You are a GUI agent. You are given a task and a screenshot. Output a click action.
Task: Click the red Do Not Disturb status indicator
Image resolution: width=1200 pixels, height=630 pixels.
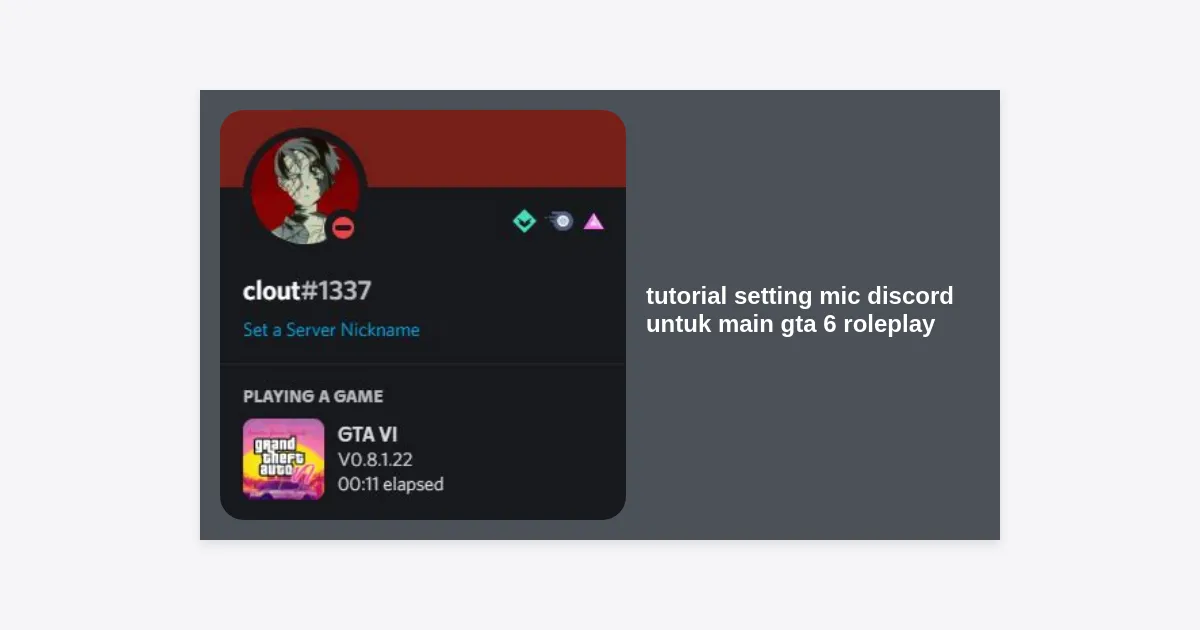pos(343,228)
